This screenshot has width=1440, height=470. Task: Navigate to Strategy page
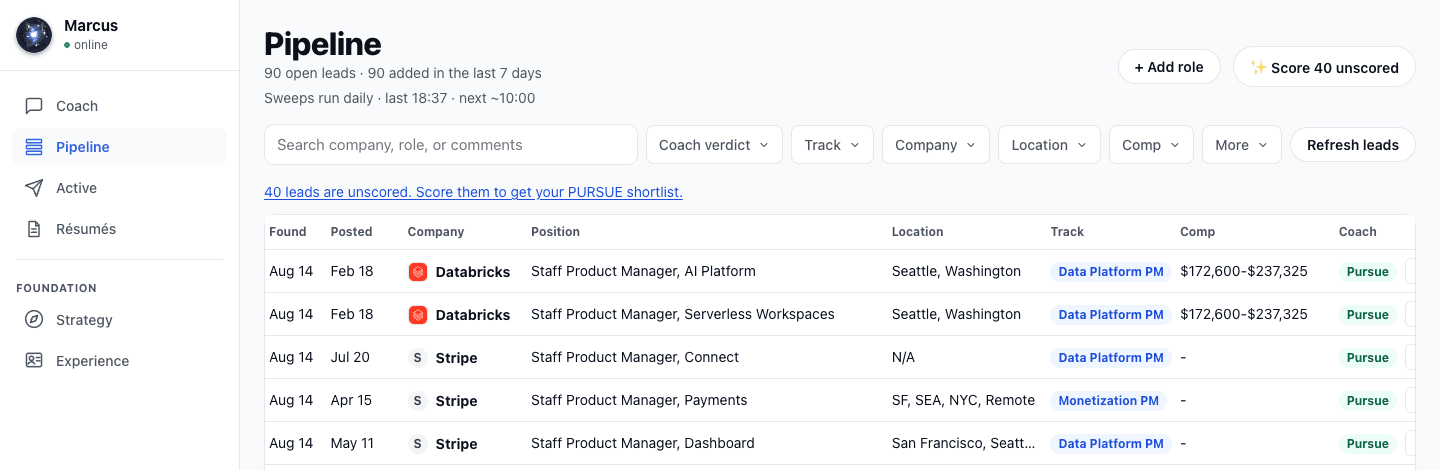click(120, 320)
